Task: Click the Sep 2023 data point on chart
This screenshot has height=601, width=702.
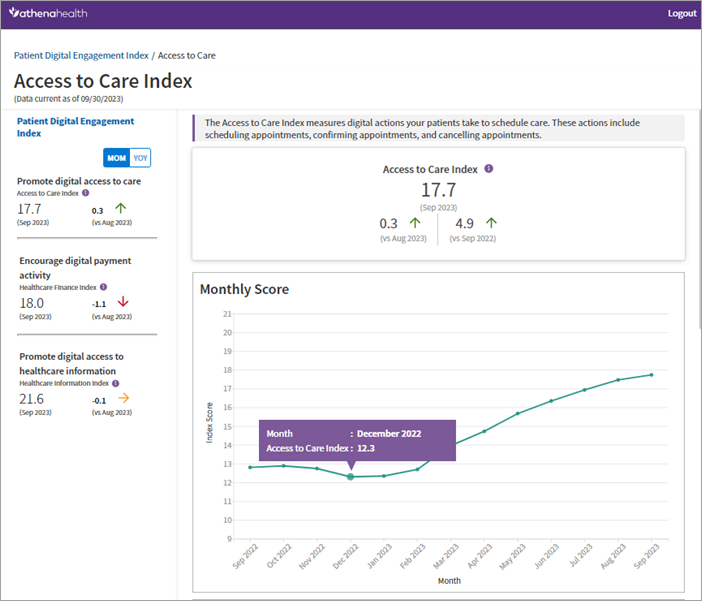Action: click(x=651, y=375)
